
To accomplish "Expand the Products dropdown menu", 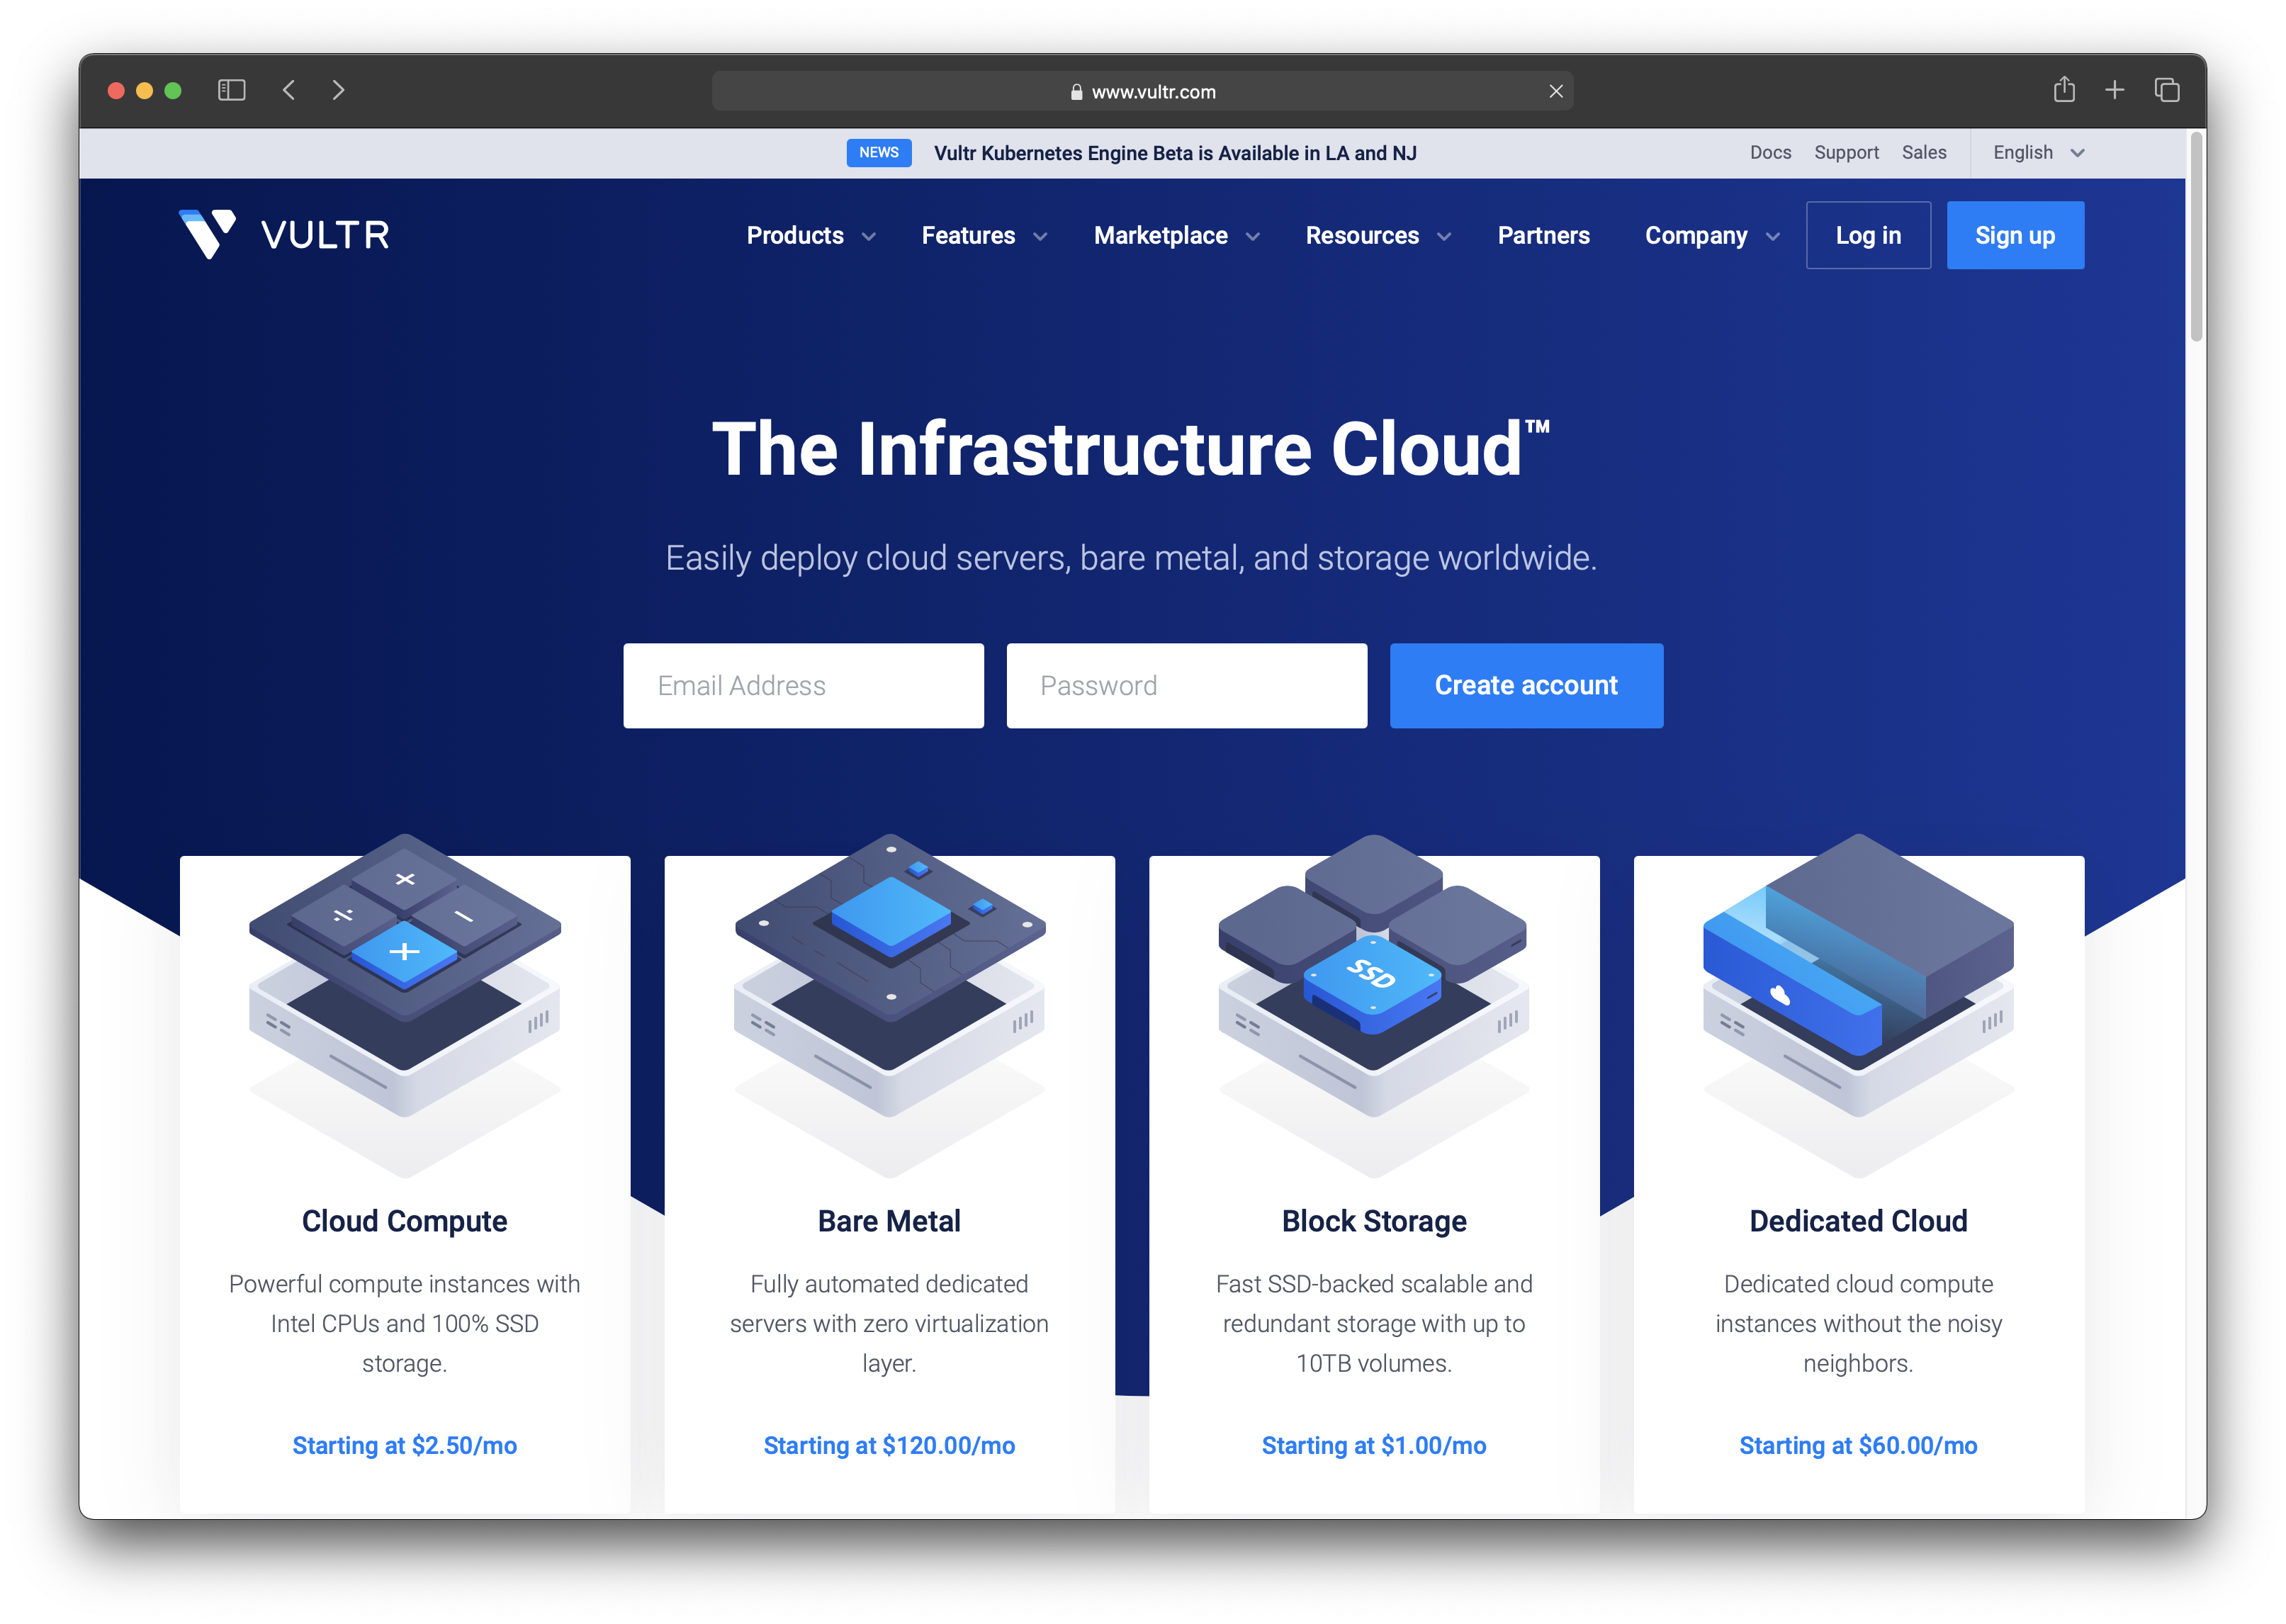I will (811, 236).
